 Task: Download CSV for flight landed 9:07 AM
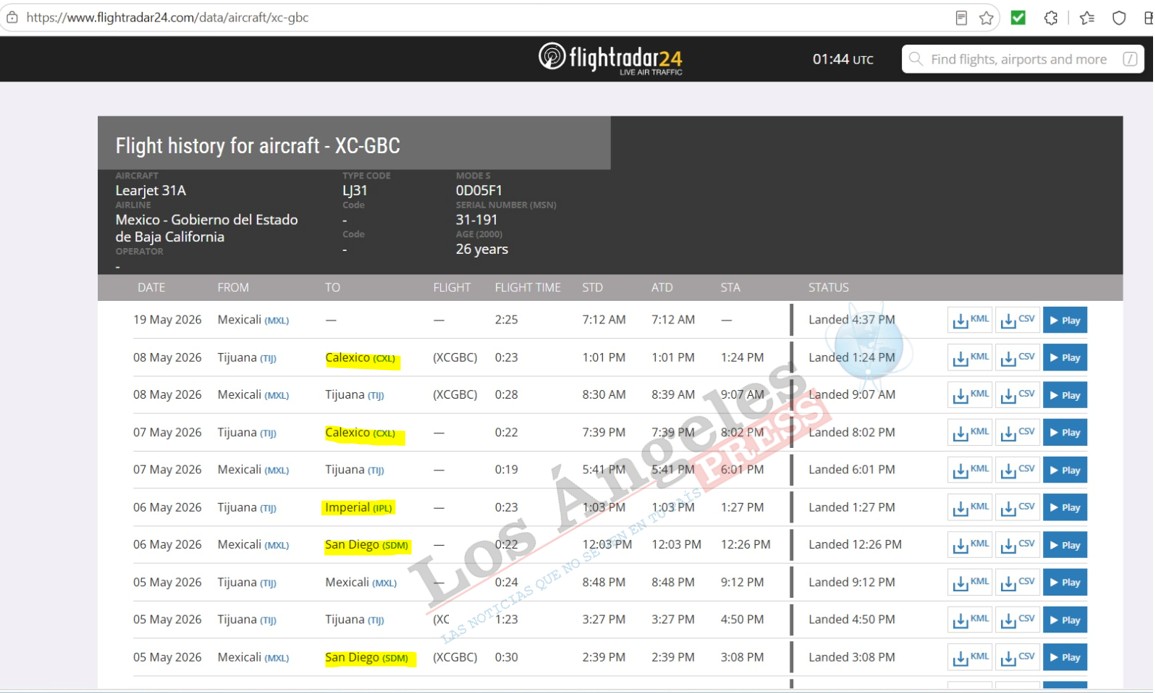click(1017, 395)
